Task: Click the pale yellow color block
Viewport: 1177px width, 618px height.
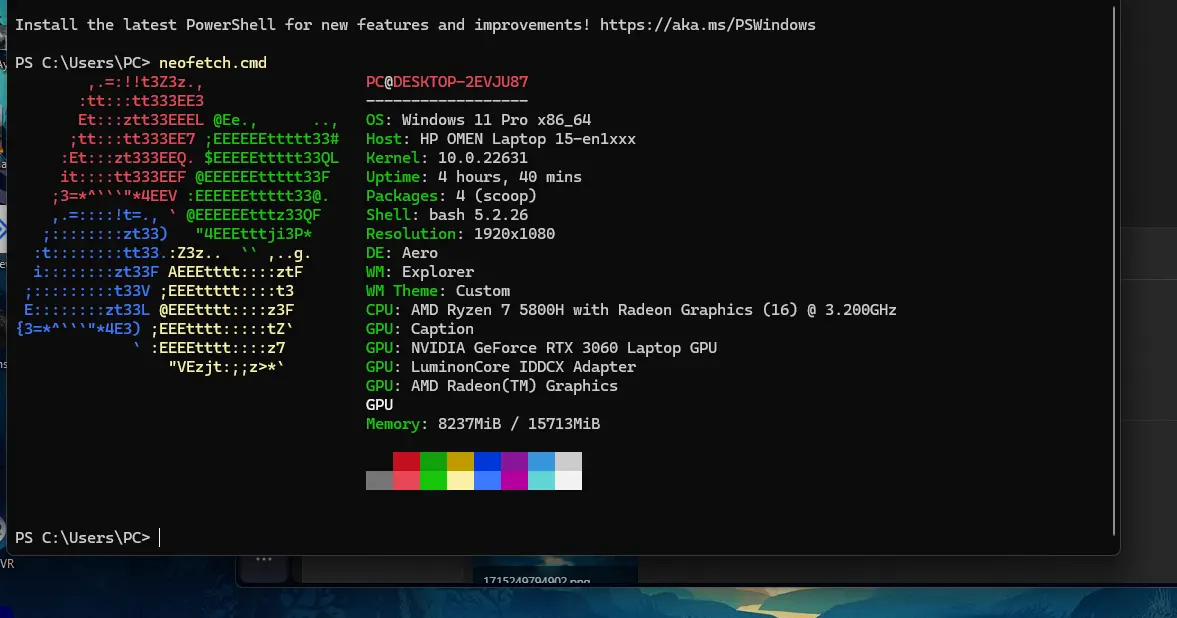Action: pyautogui.click(x=460, y=481)
